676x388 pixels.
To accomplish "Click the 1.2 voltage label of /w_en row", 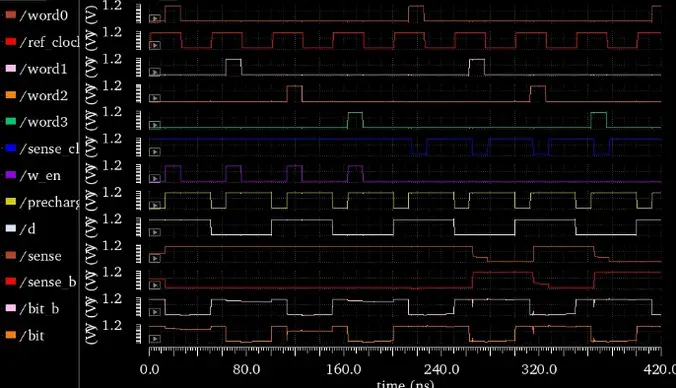I will [112, 166].
